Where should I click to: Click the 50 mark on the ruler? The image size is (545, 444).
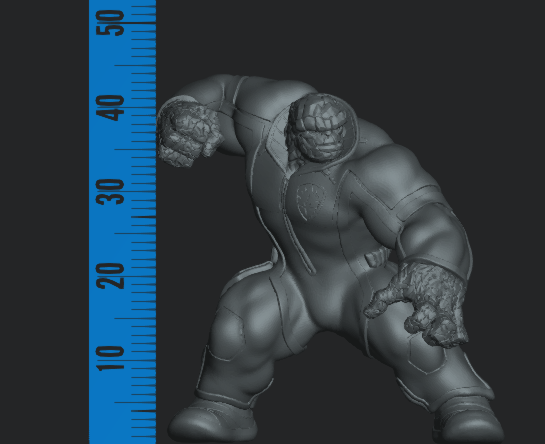110,23
